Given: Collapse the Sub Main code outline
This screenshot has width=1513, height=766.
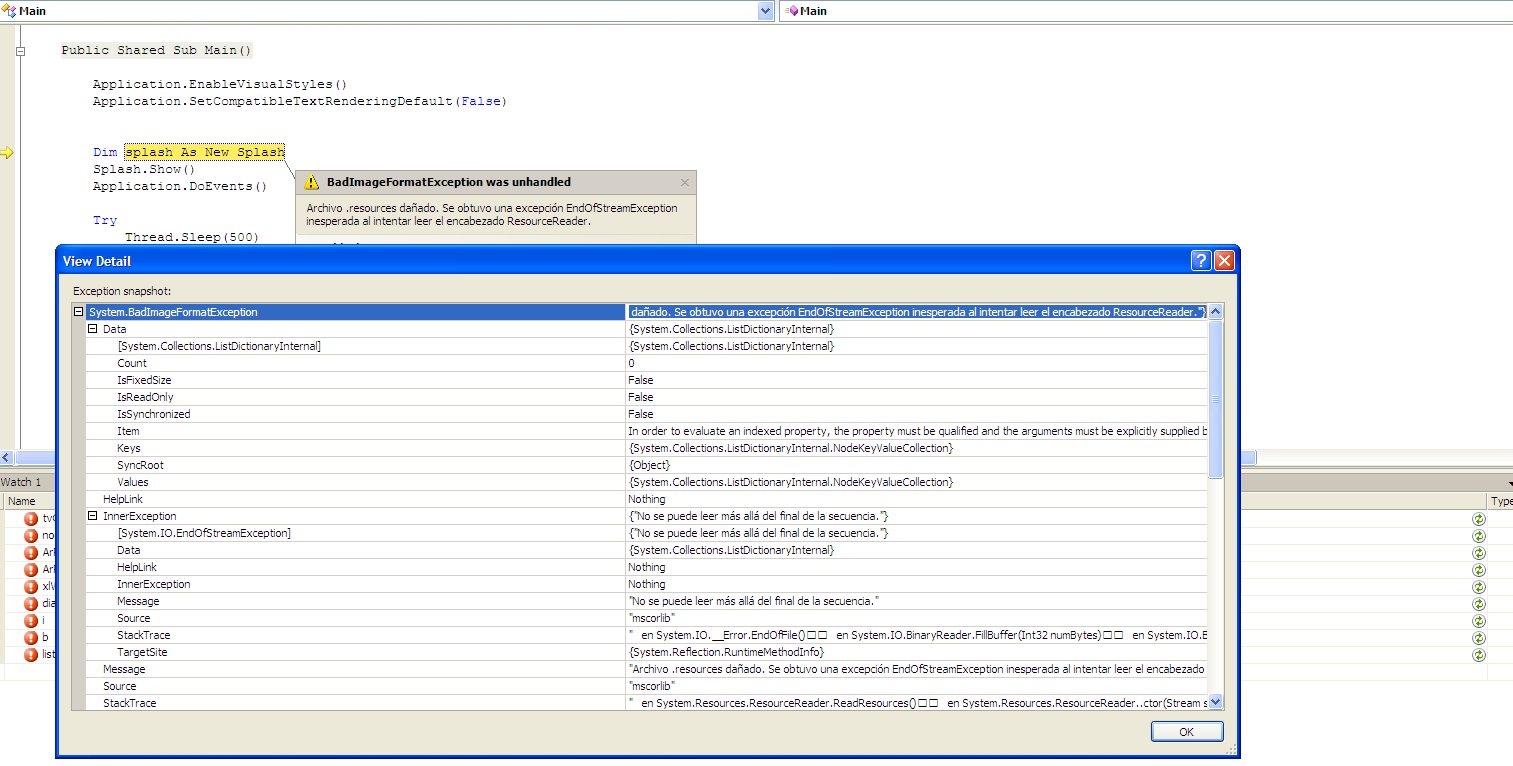Looking at the screenshot, I should click(x=20, y=50).
